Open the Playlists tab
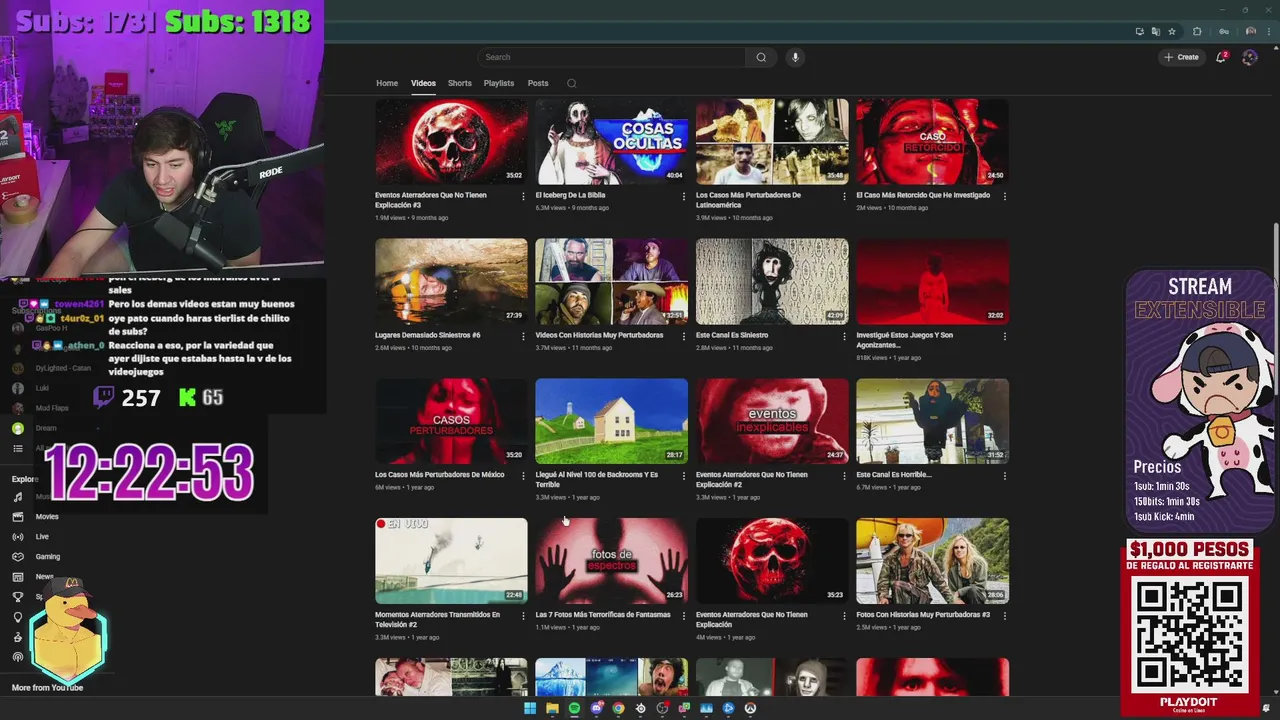The height and width of the screenshot is (720, 1280). tap(499, 83)
